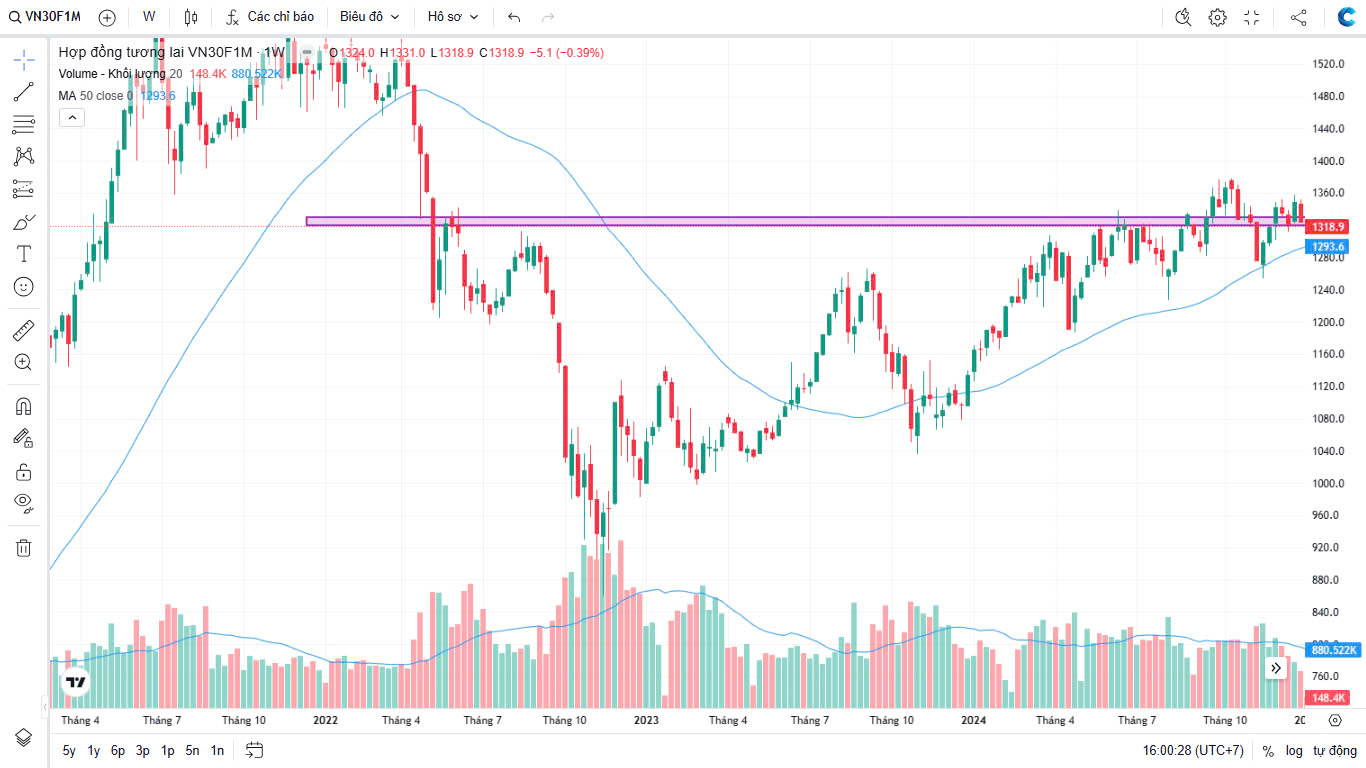Expand the Biểu đồ dropdown
This screenshot has width=1366, height=768.
point(369,17)
